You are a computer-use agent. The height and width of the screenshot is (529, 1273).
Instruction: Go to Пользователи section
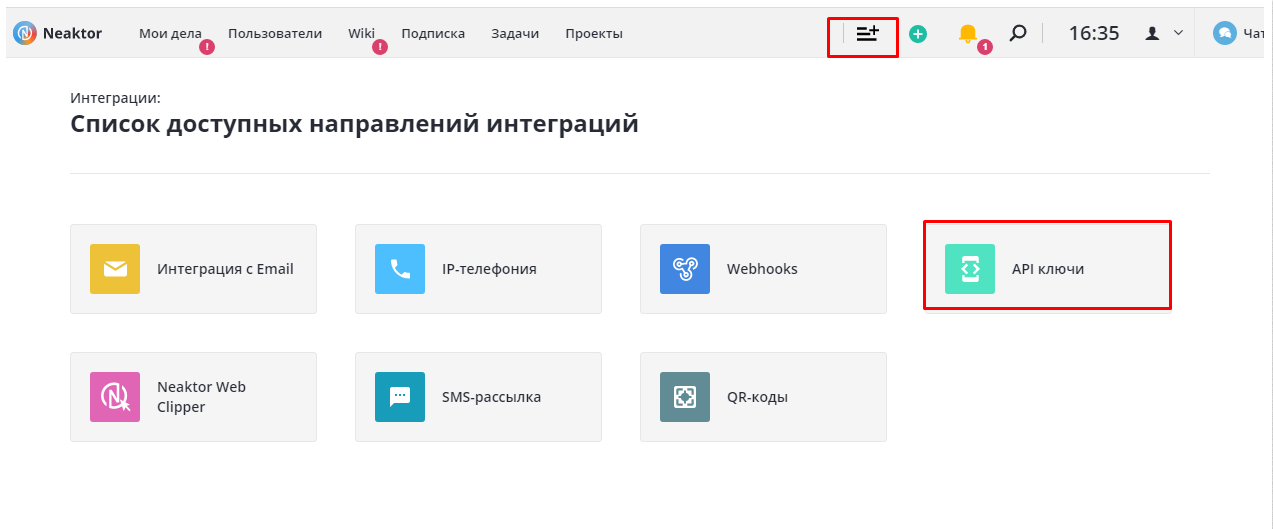pos(275,33)
